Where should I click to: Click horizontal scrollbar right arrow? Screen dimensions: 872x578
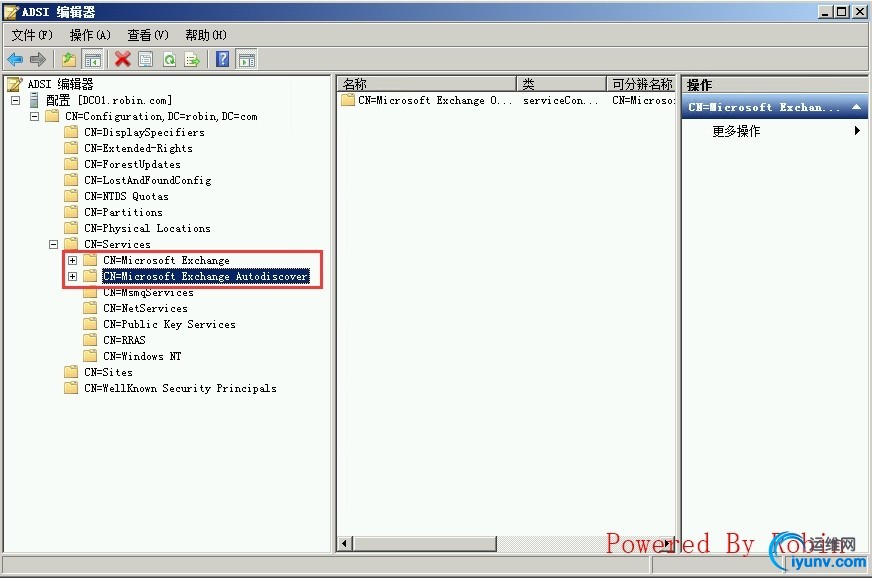click(x=667, y=544)
